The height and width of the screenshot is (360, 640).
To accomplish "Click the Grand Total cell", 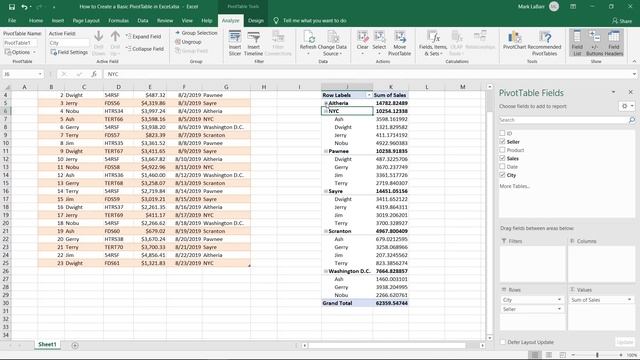I will [347, 303].
